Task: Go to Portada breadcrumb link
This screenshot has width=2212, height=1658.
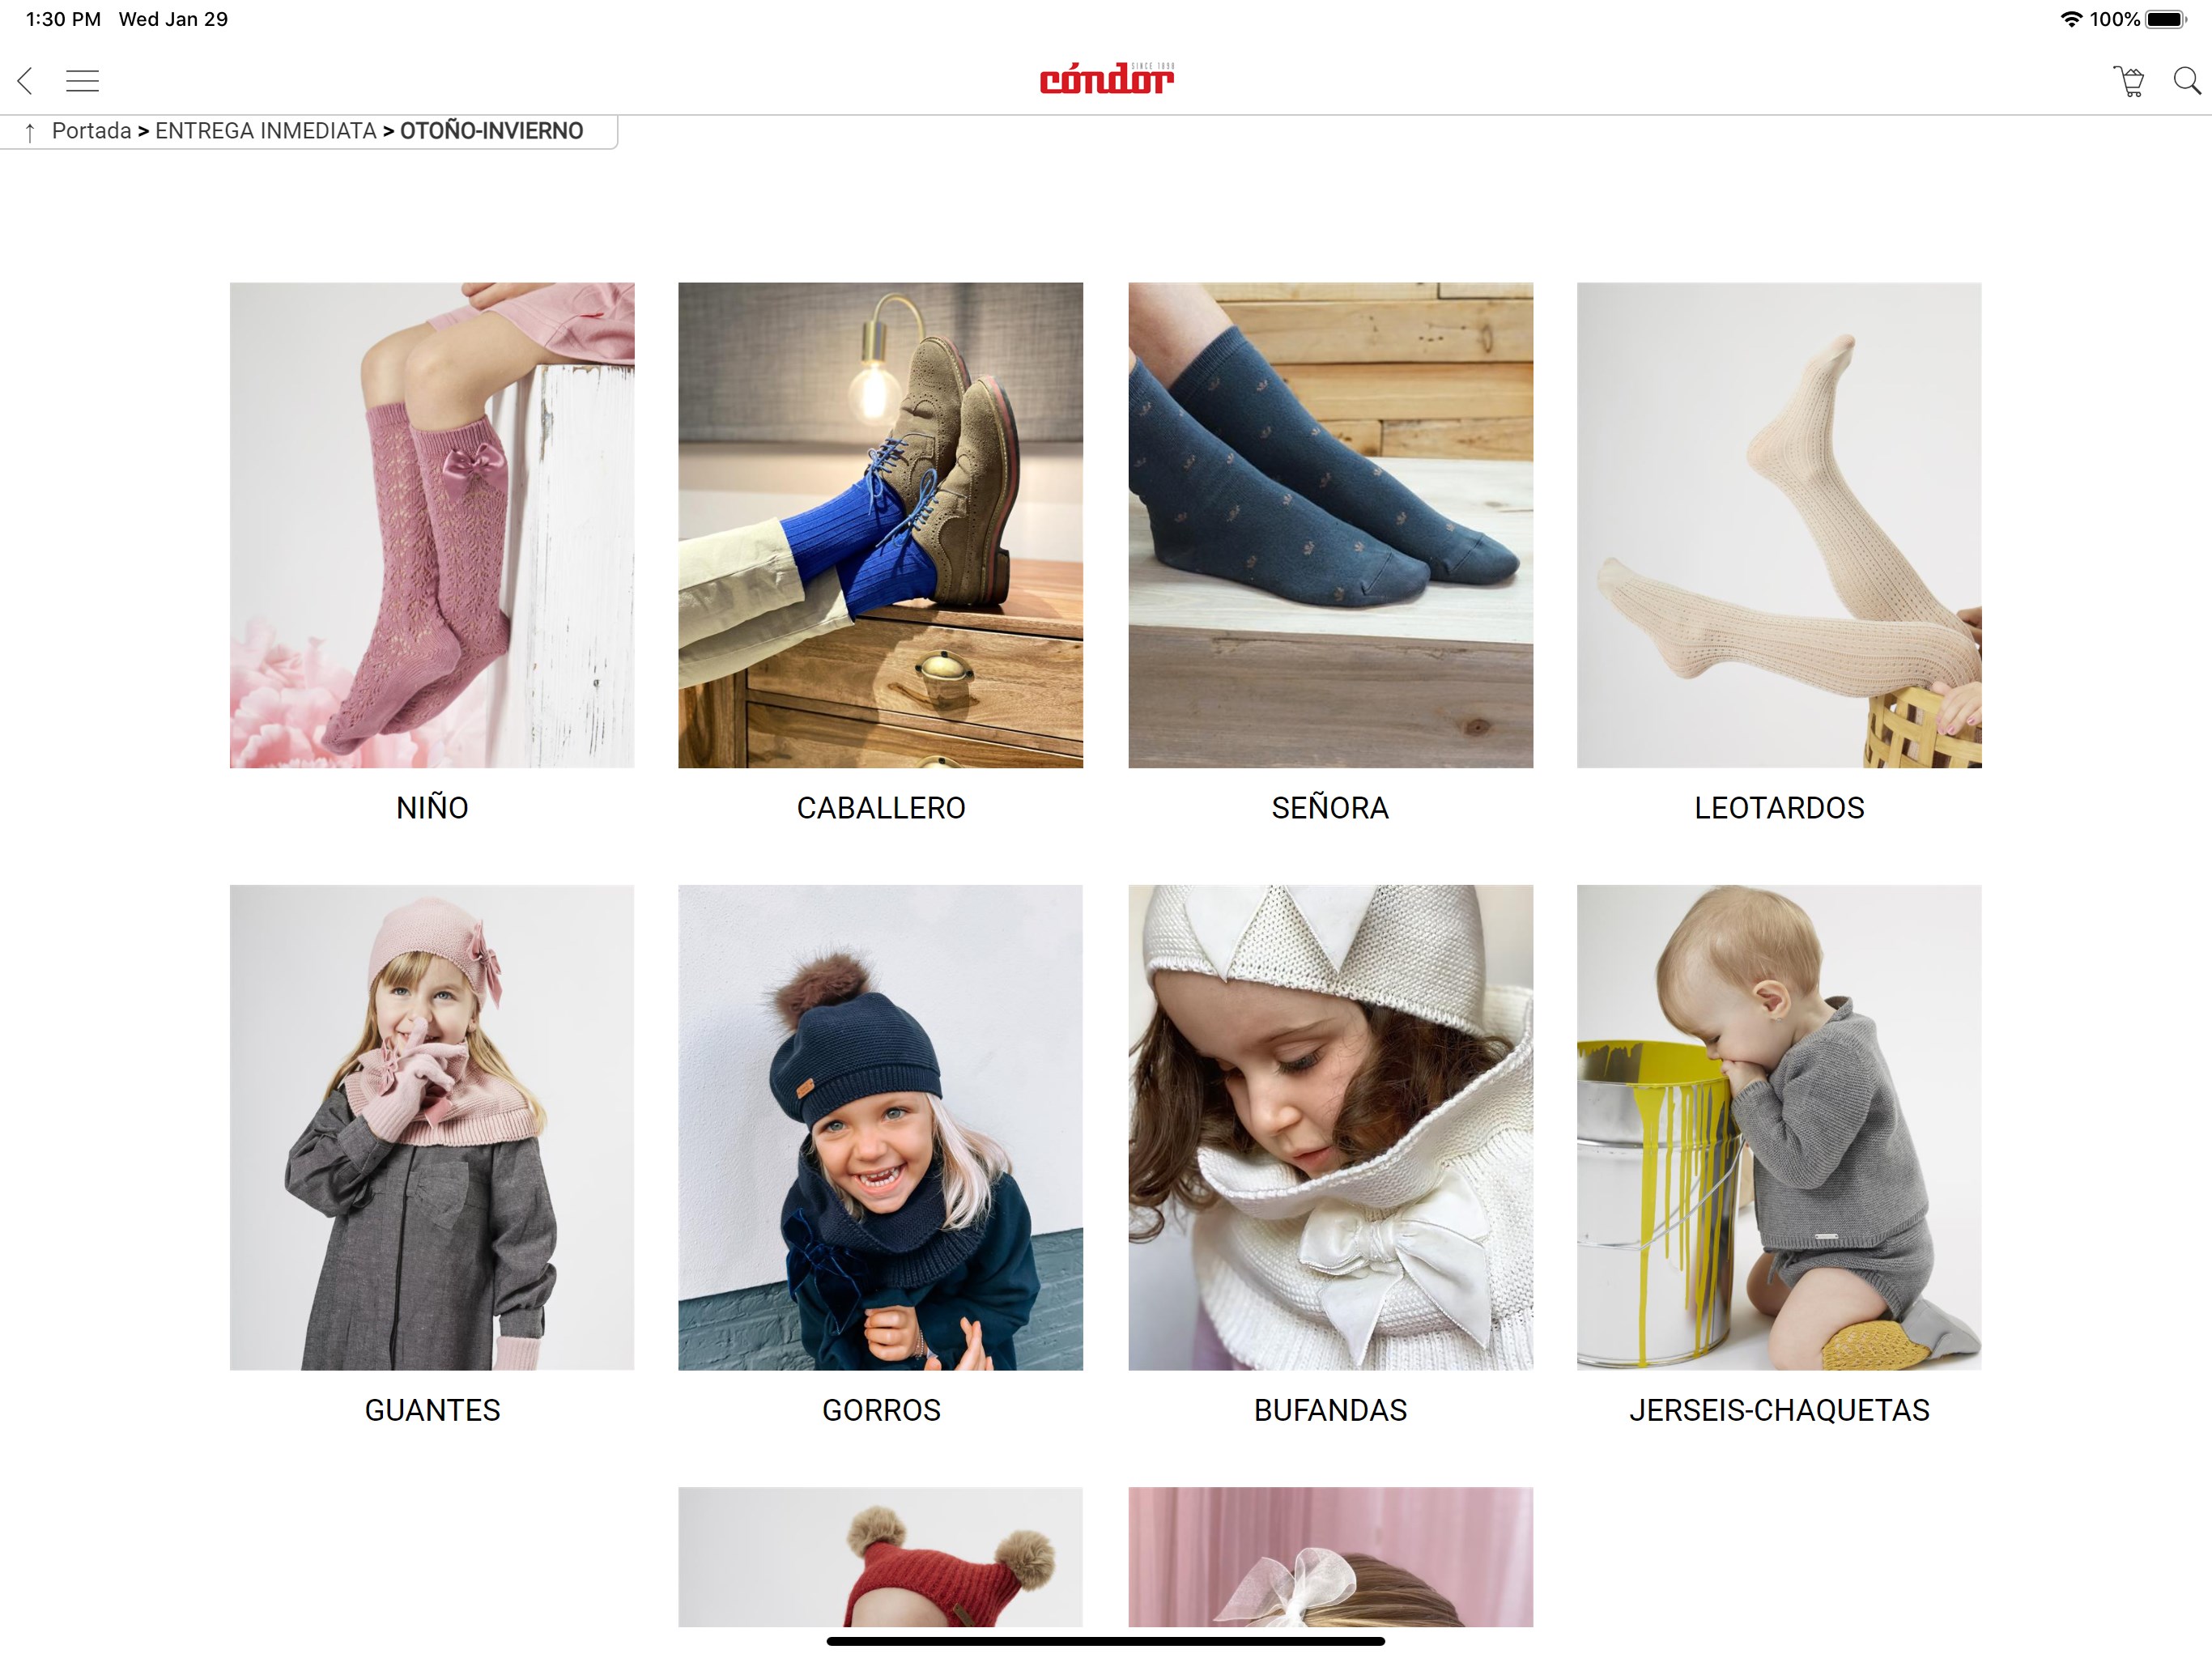Action: pyautogui.click(x=91, y=131)
